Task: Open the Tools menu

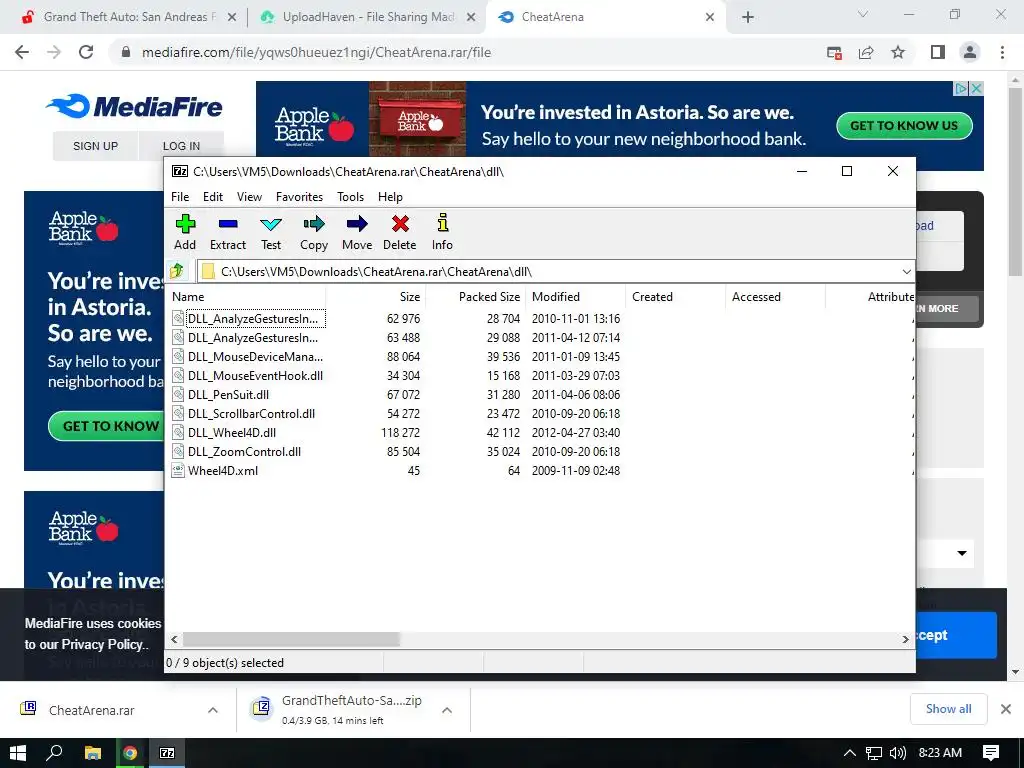Action: pyautogui.click(x=350, y=197)
